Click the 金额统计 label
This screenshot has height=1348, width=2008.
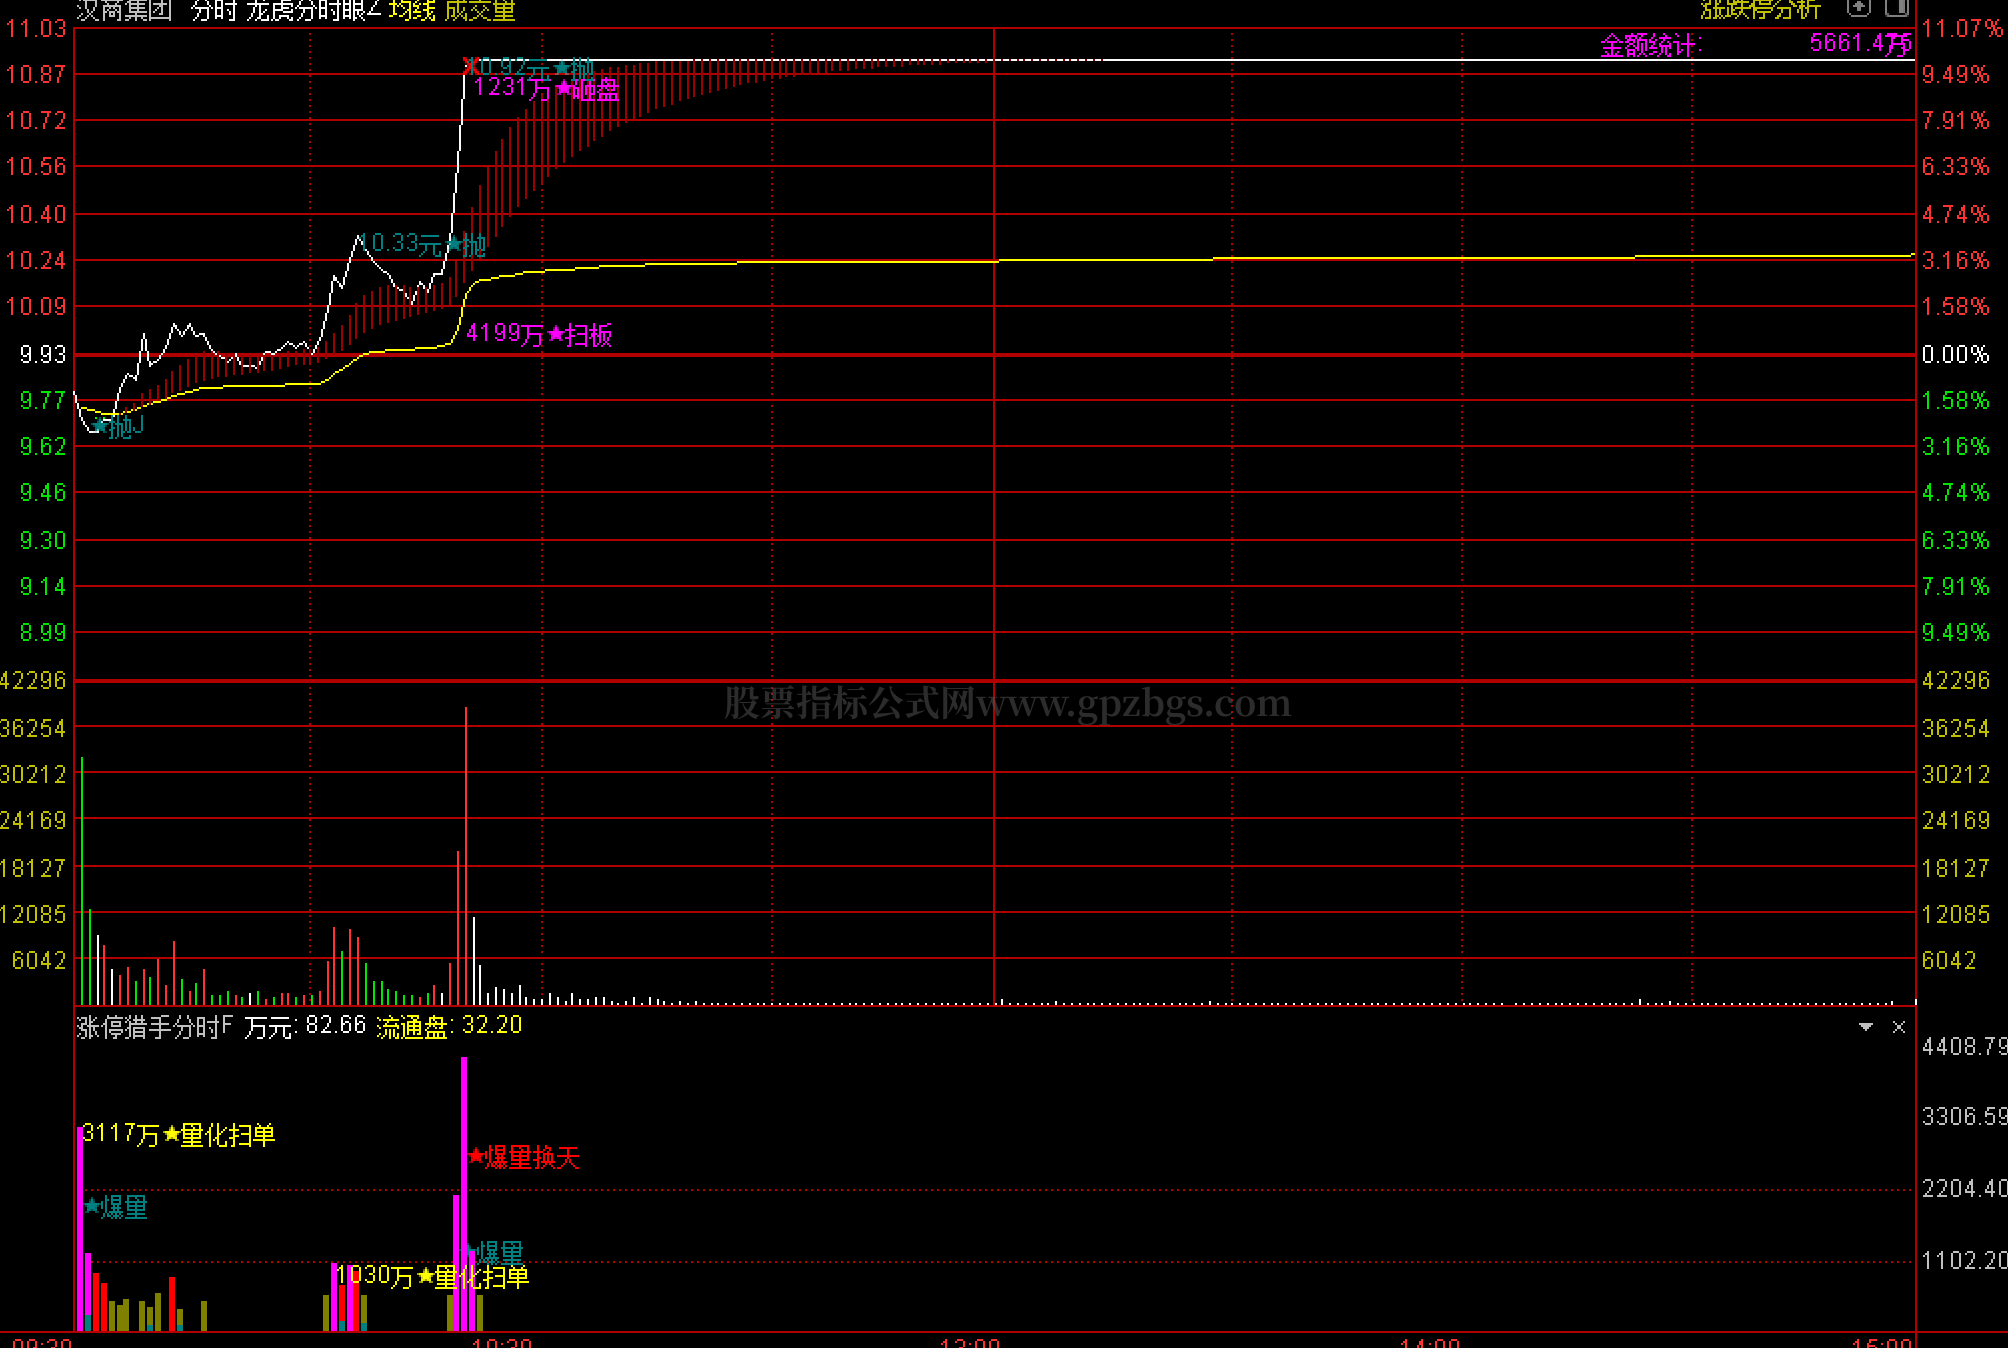click(x=1649, y=45)
